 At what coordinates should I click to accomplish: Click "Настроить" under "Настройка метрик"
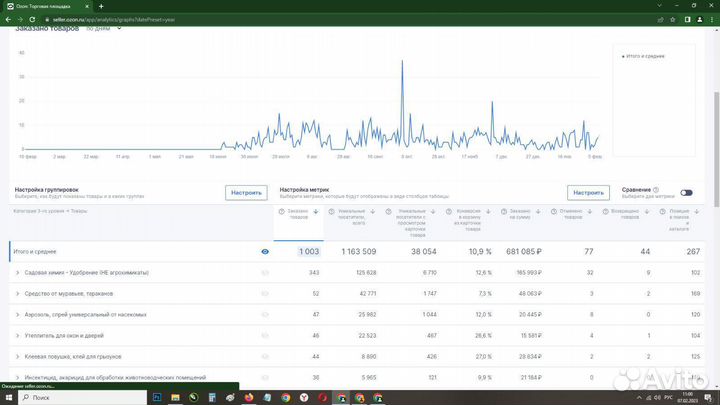click(x=588, y=193)
